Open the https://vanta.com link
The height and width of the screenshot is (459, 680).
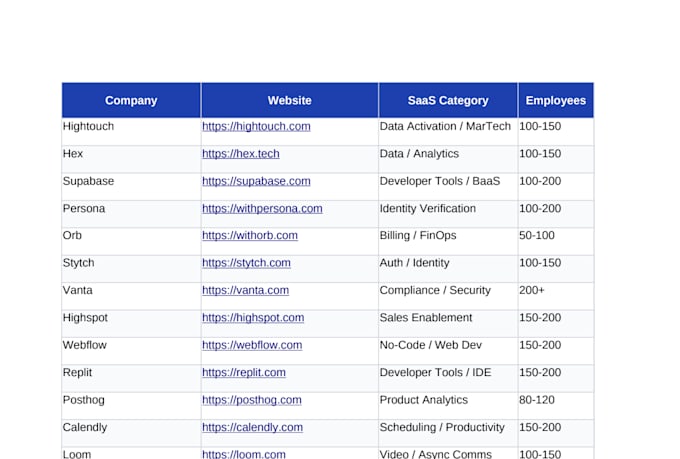(245, 290)
